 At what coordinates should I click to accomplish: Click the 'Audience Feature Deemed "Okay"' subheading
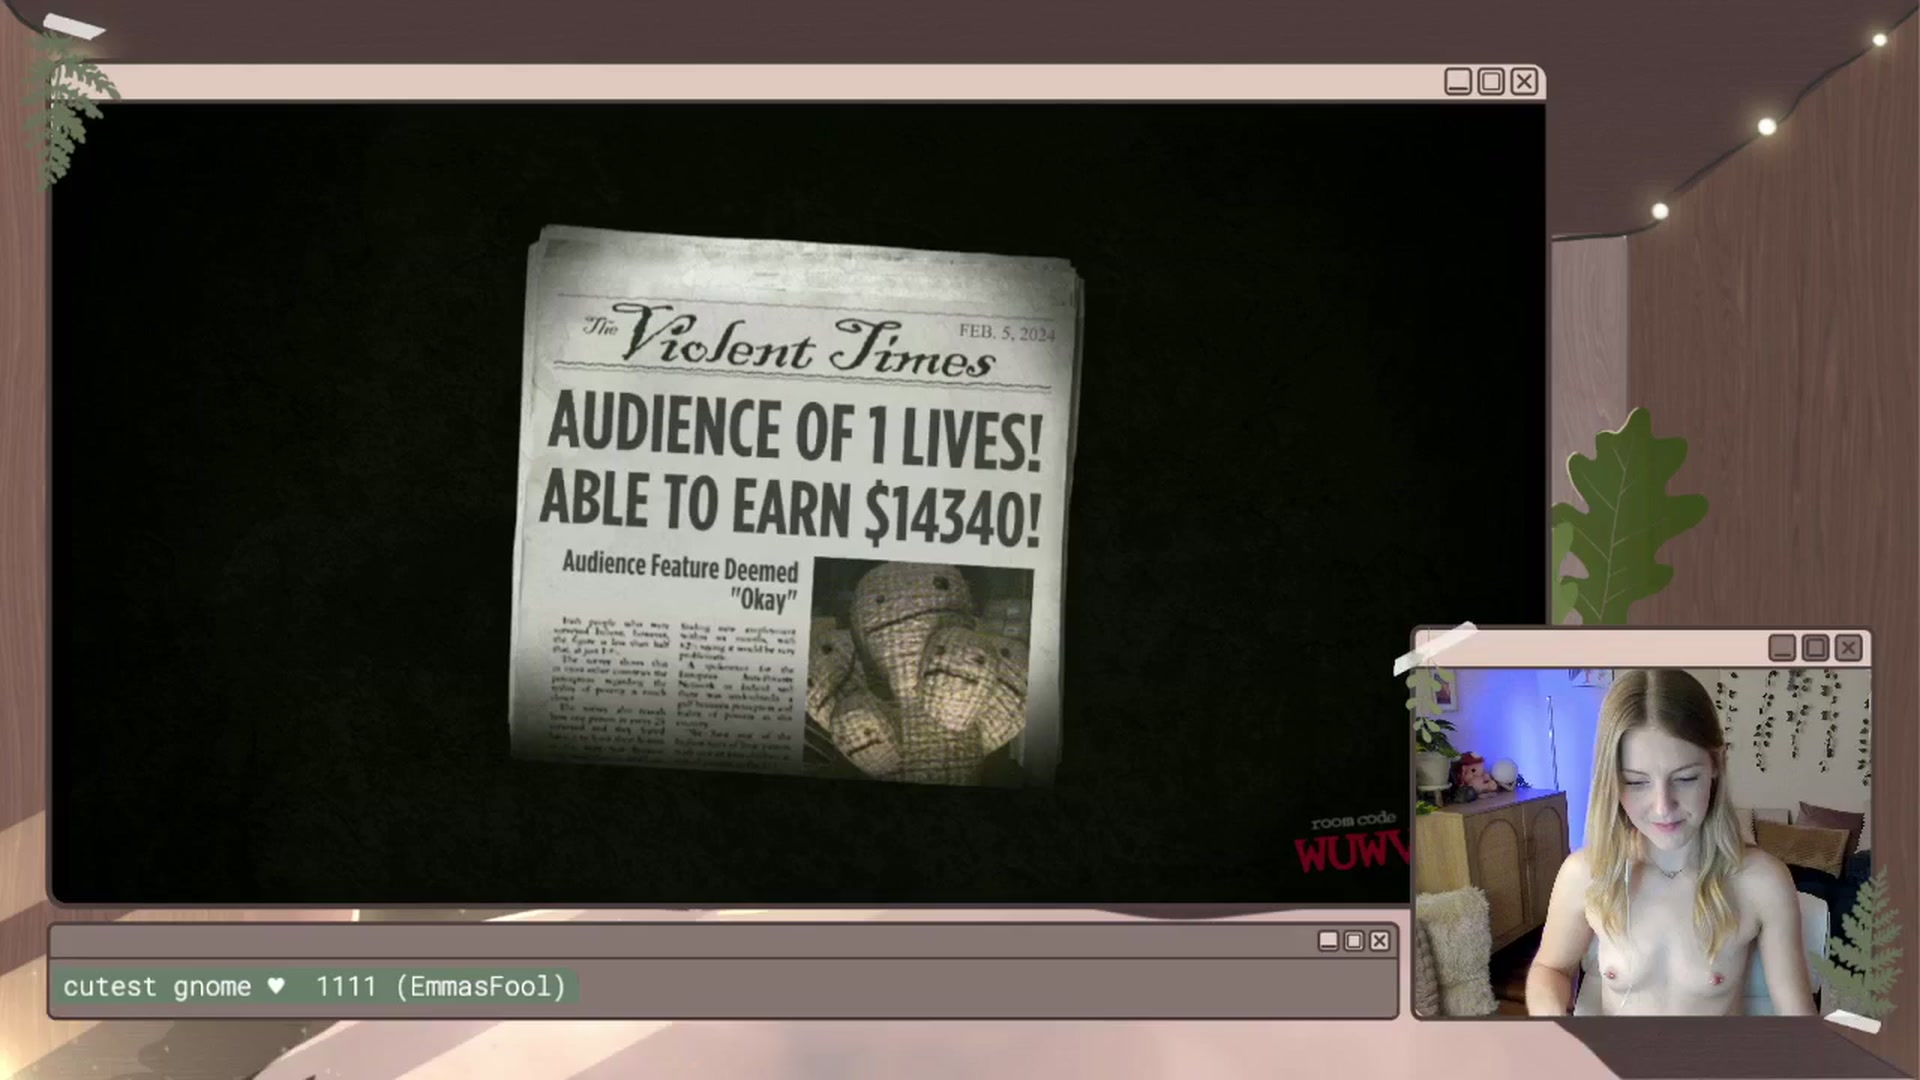coord(681,581)
